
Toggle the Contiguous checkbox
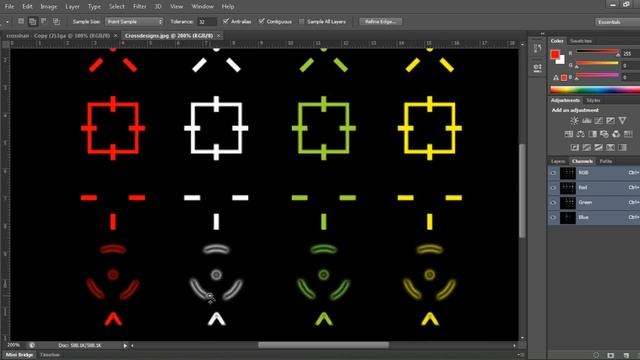pyautogui.click(x=261, y=21)
